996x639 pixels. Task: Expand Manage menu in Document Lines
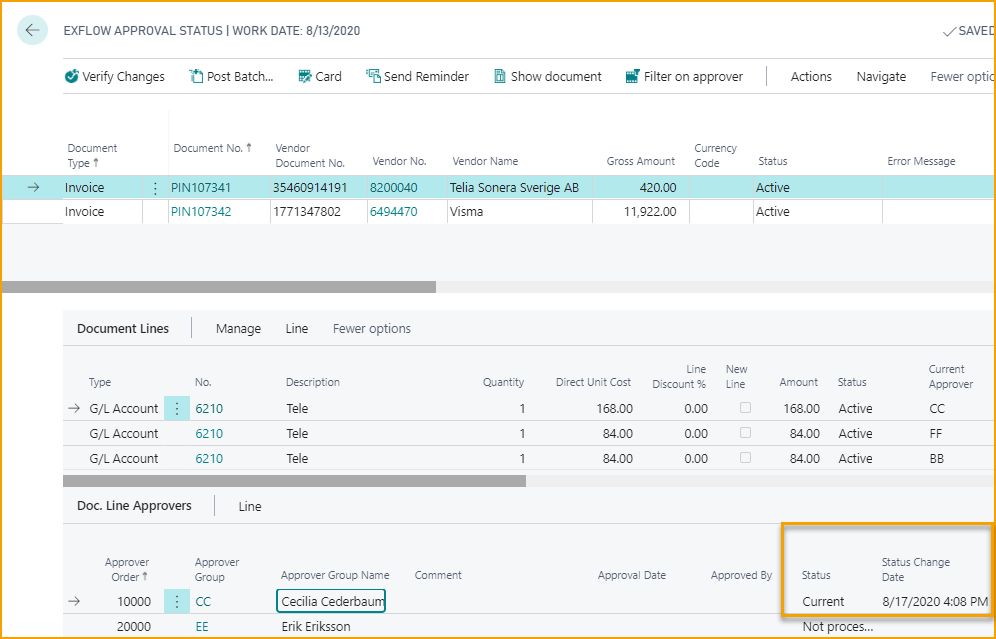coord(238,329)
